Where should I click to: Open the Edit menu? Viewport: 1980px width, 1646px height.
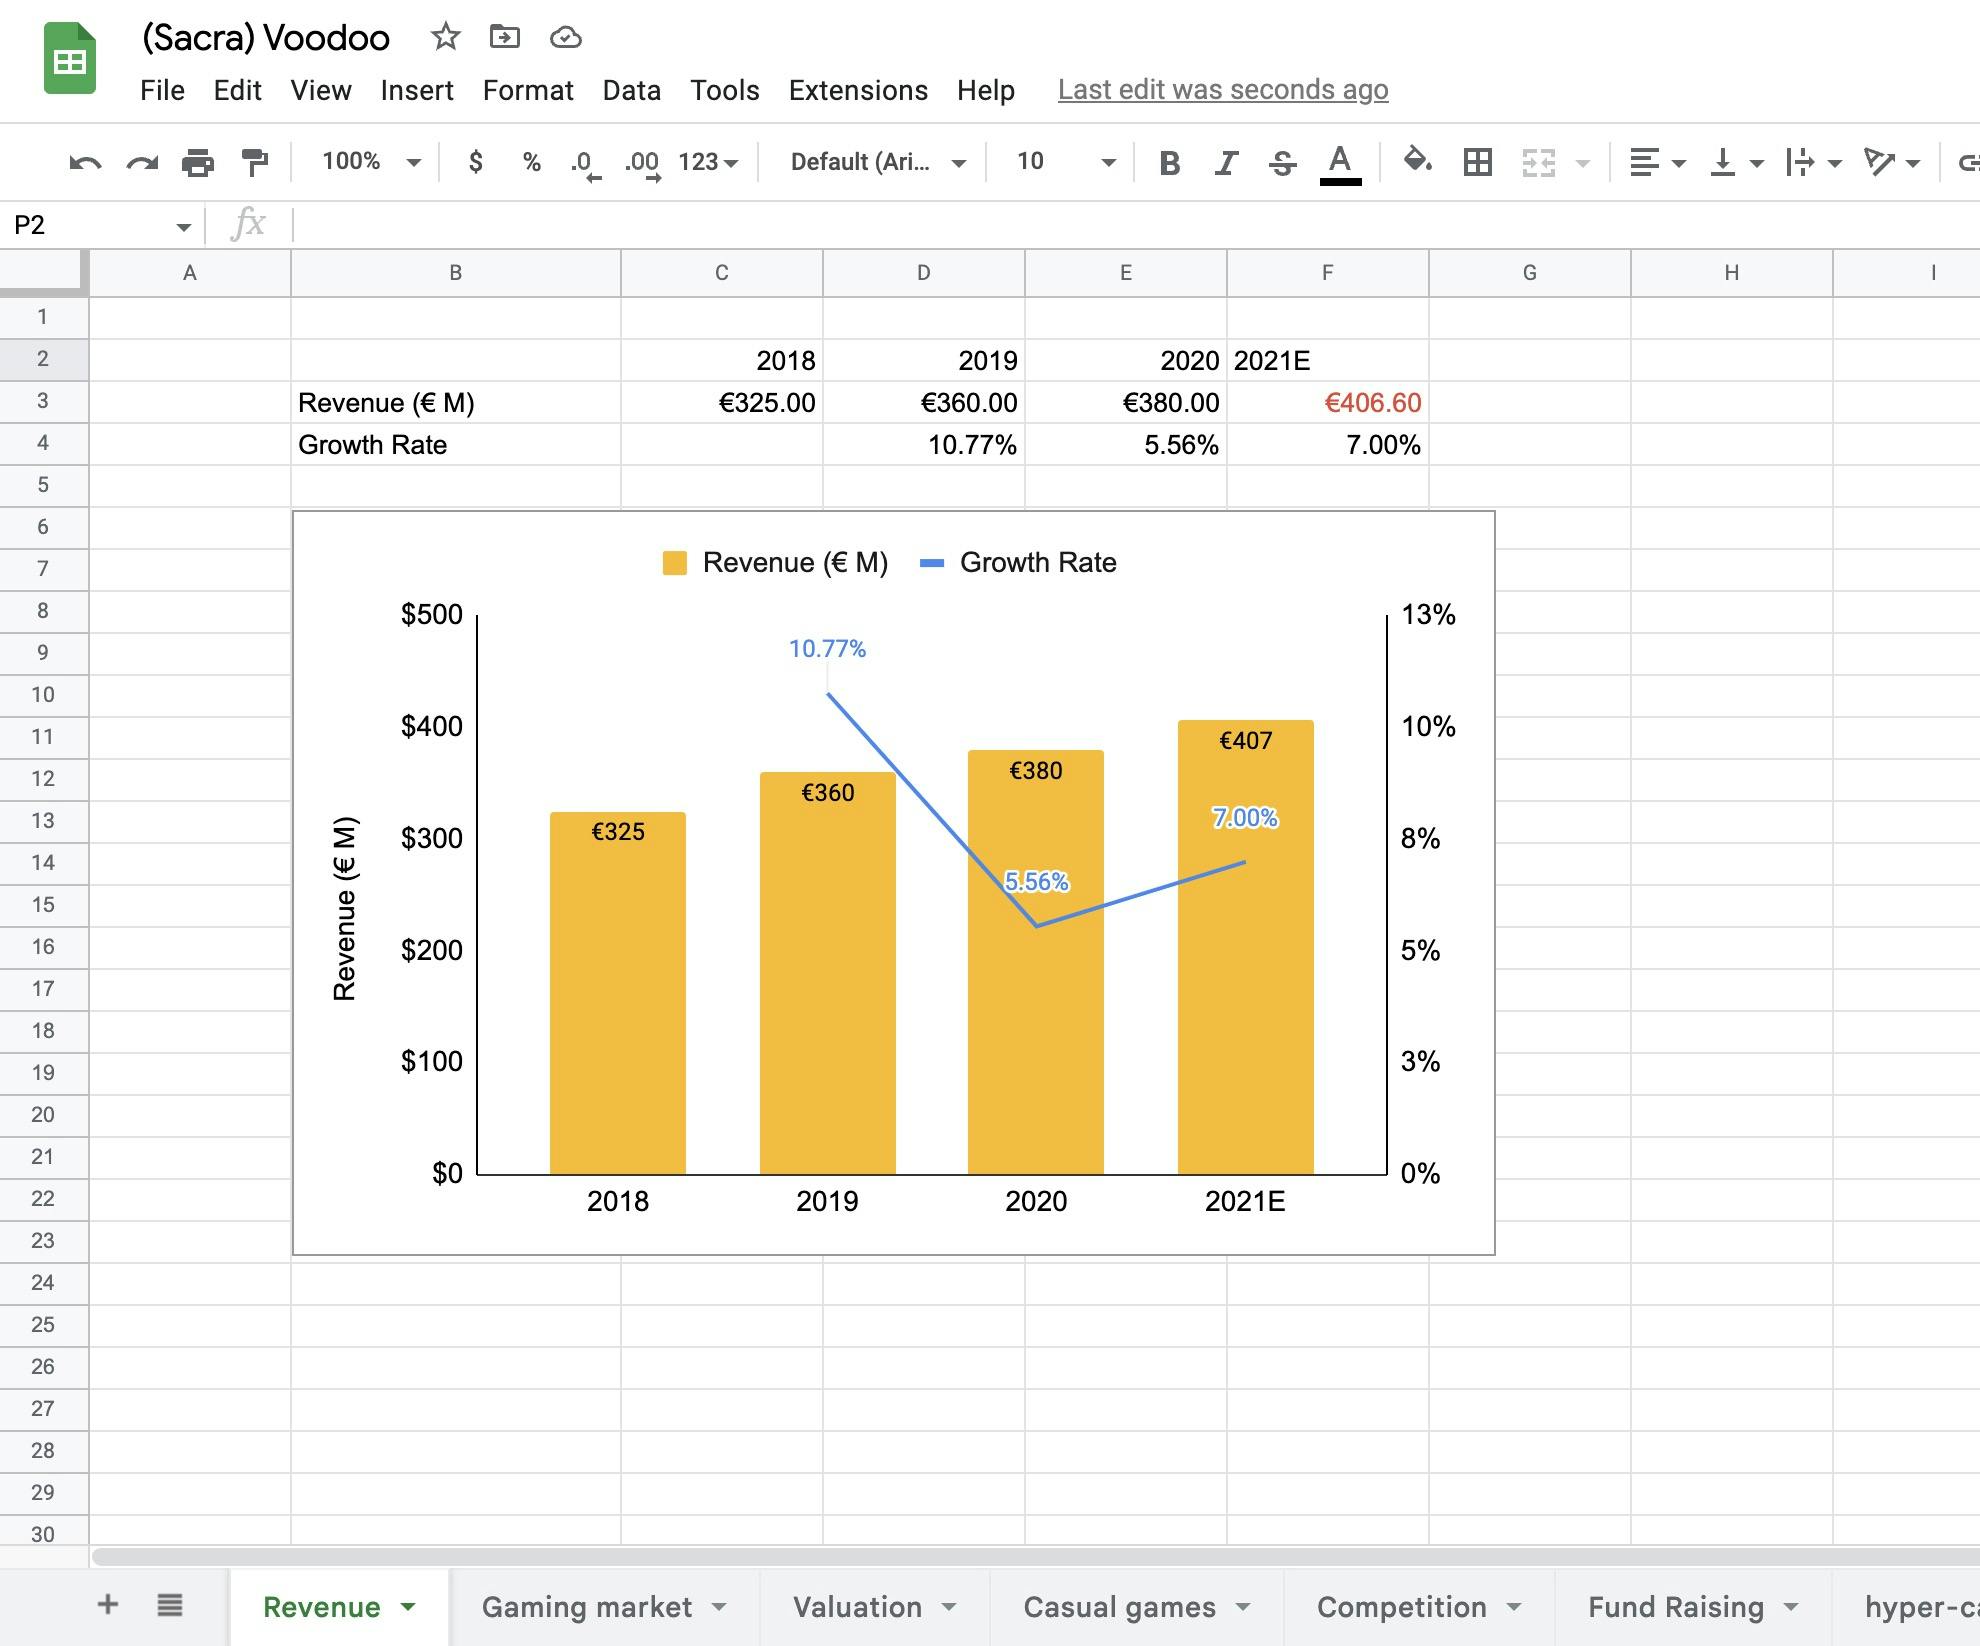pyautogui.click(x=237, y=90)
